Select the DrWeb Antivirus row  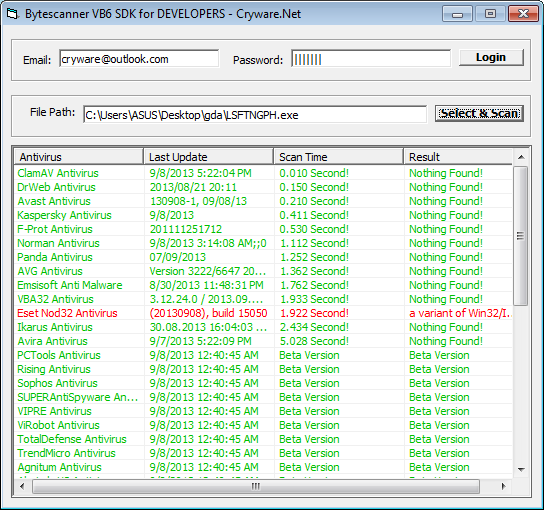(263, 187)
